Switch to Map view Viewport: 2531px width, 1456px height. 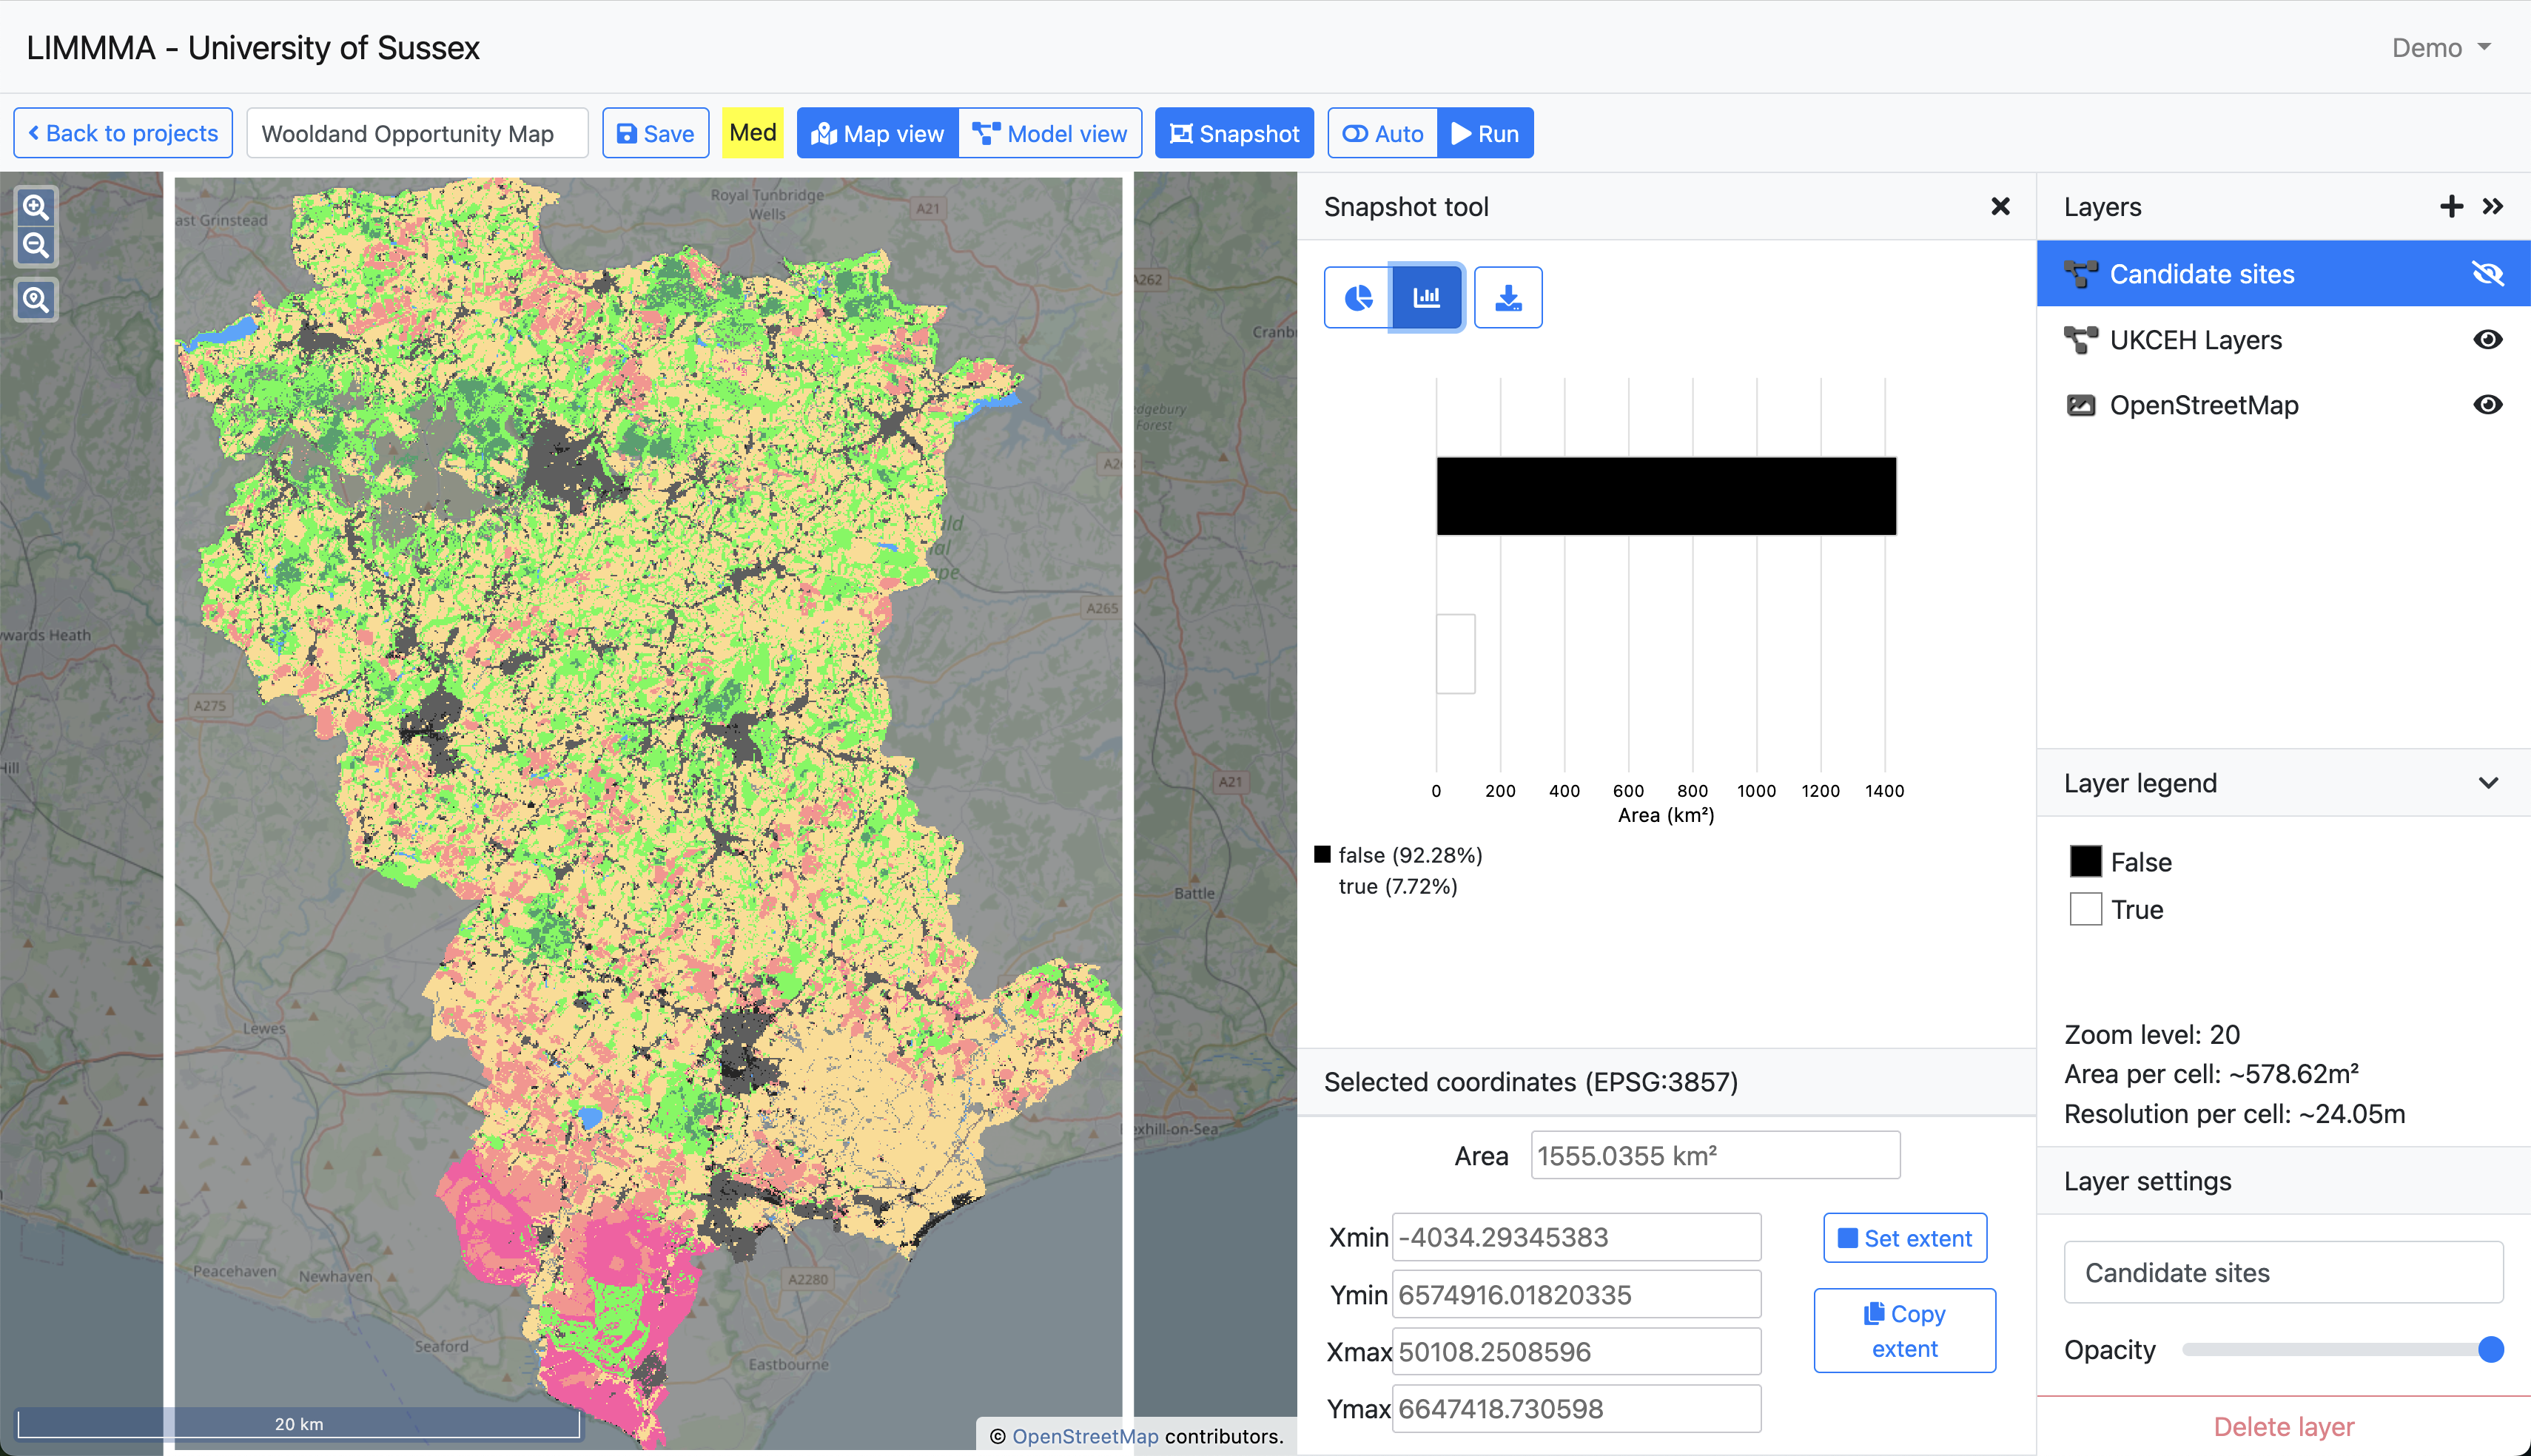coord(878,134)
